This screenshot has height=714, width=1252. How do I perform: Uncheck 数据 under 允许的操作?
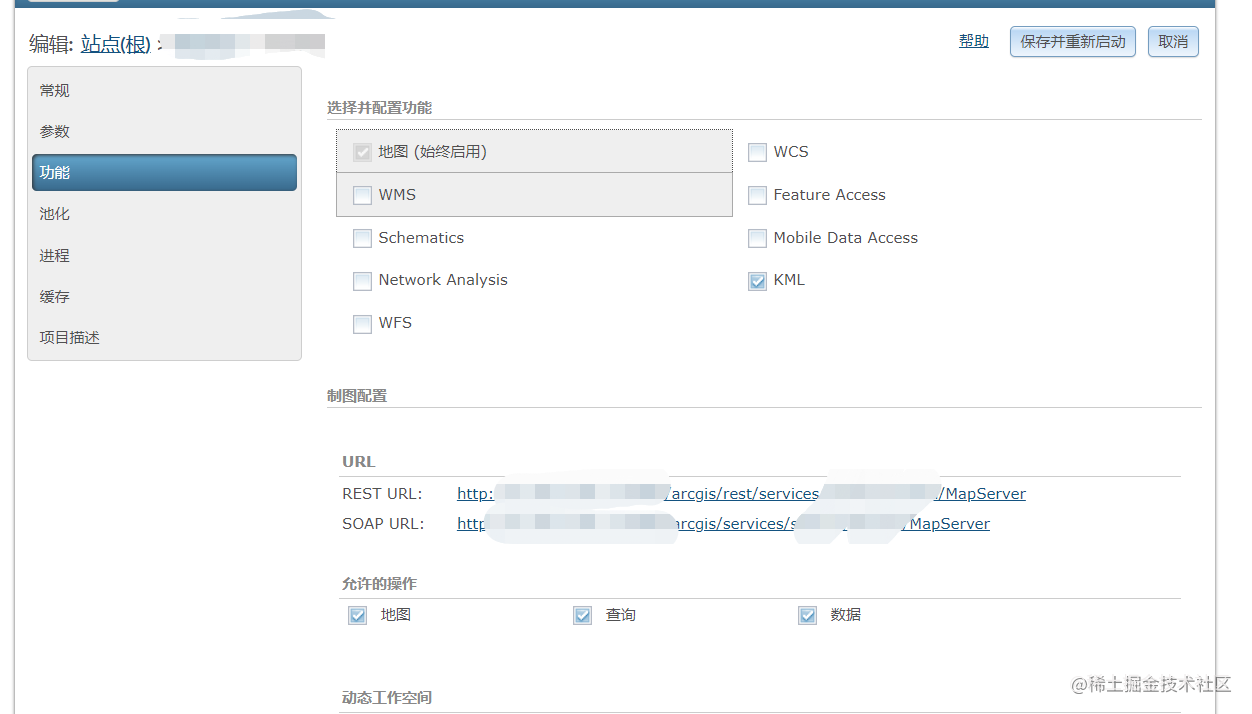coord(807,615)
